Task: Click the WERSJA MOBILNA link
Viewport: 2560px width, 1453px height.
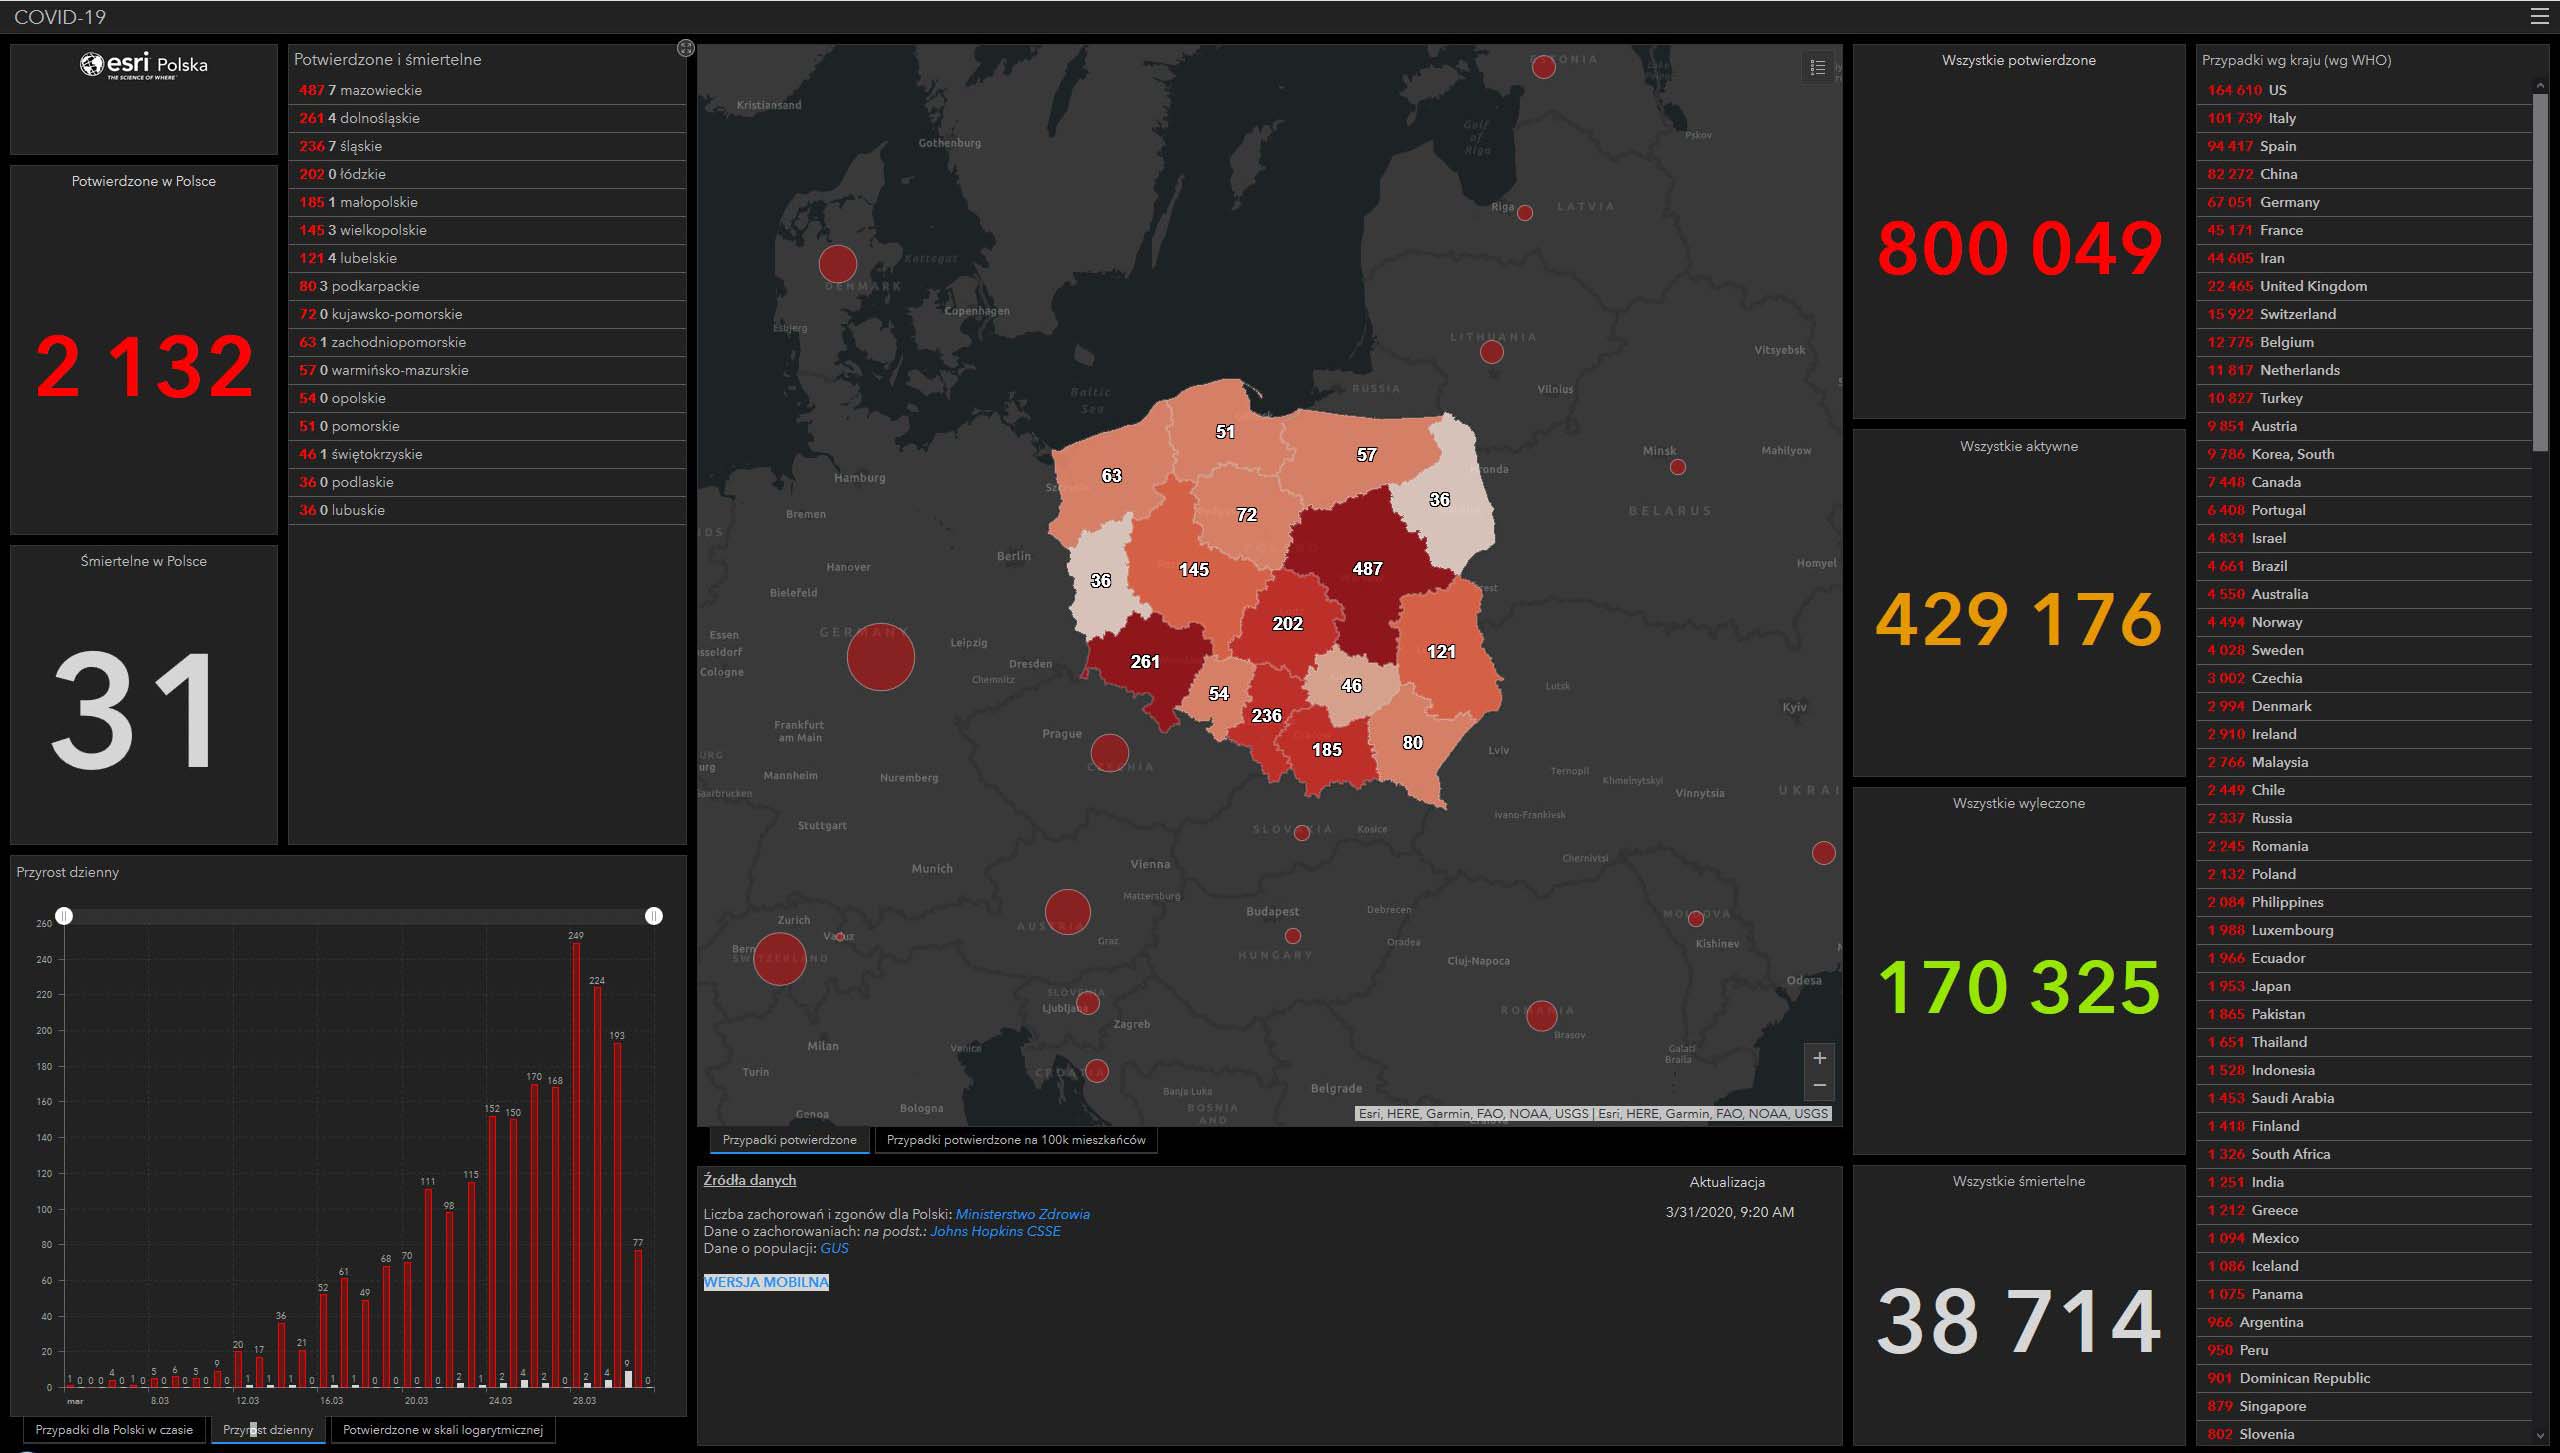Action: (x=766, y=1282)
